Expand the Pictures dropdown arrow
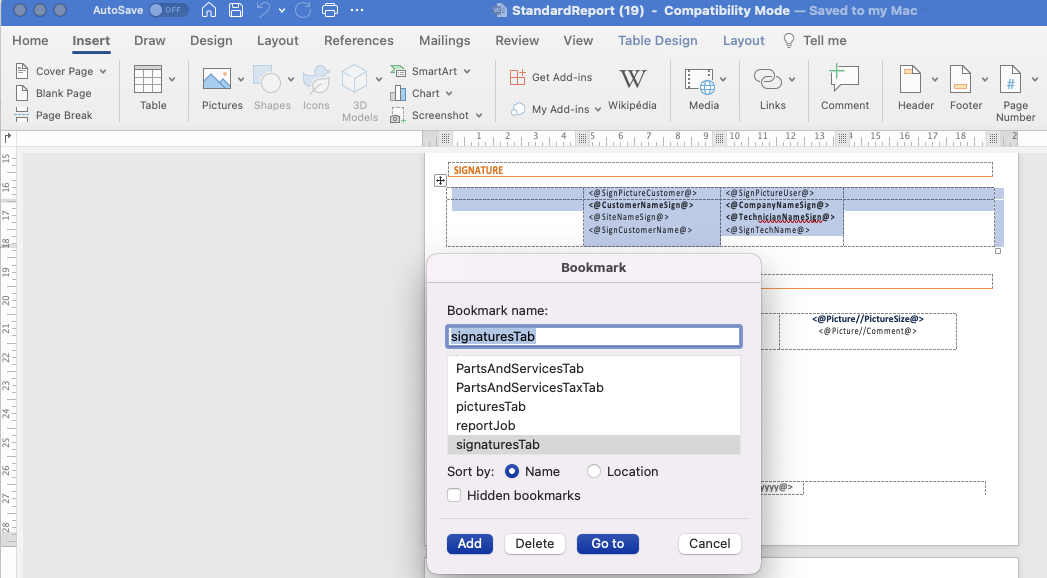The height and width of the screenshot is (578, 1047). coord(241,79)
